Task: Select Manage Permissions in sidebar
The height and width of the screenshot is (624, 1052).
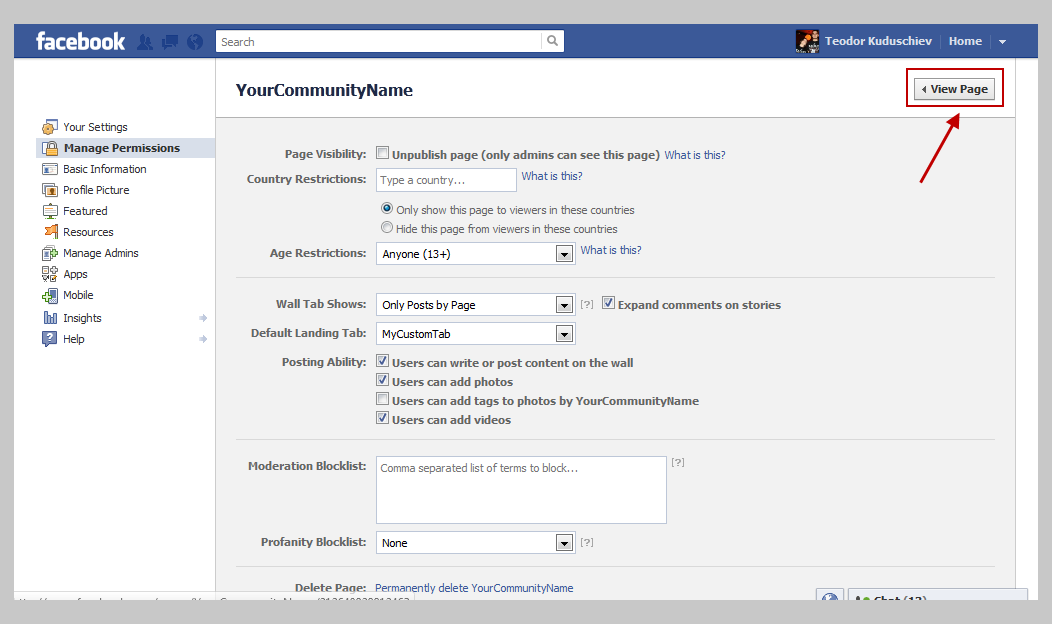Action: 122,148
